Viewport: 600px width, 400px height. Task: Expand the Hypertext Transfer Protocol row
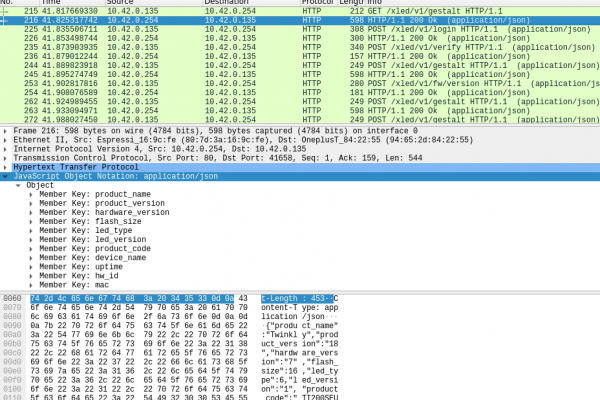click(x=5, y=167)
